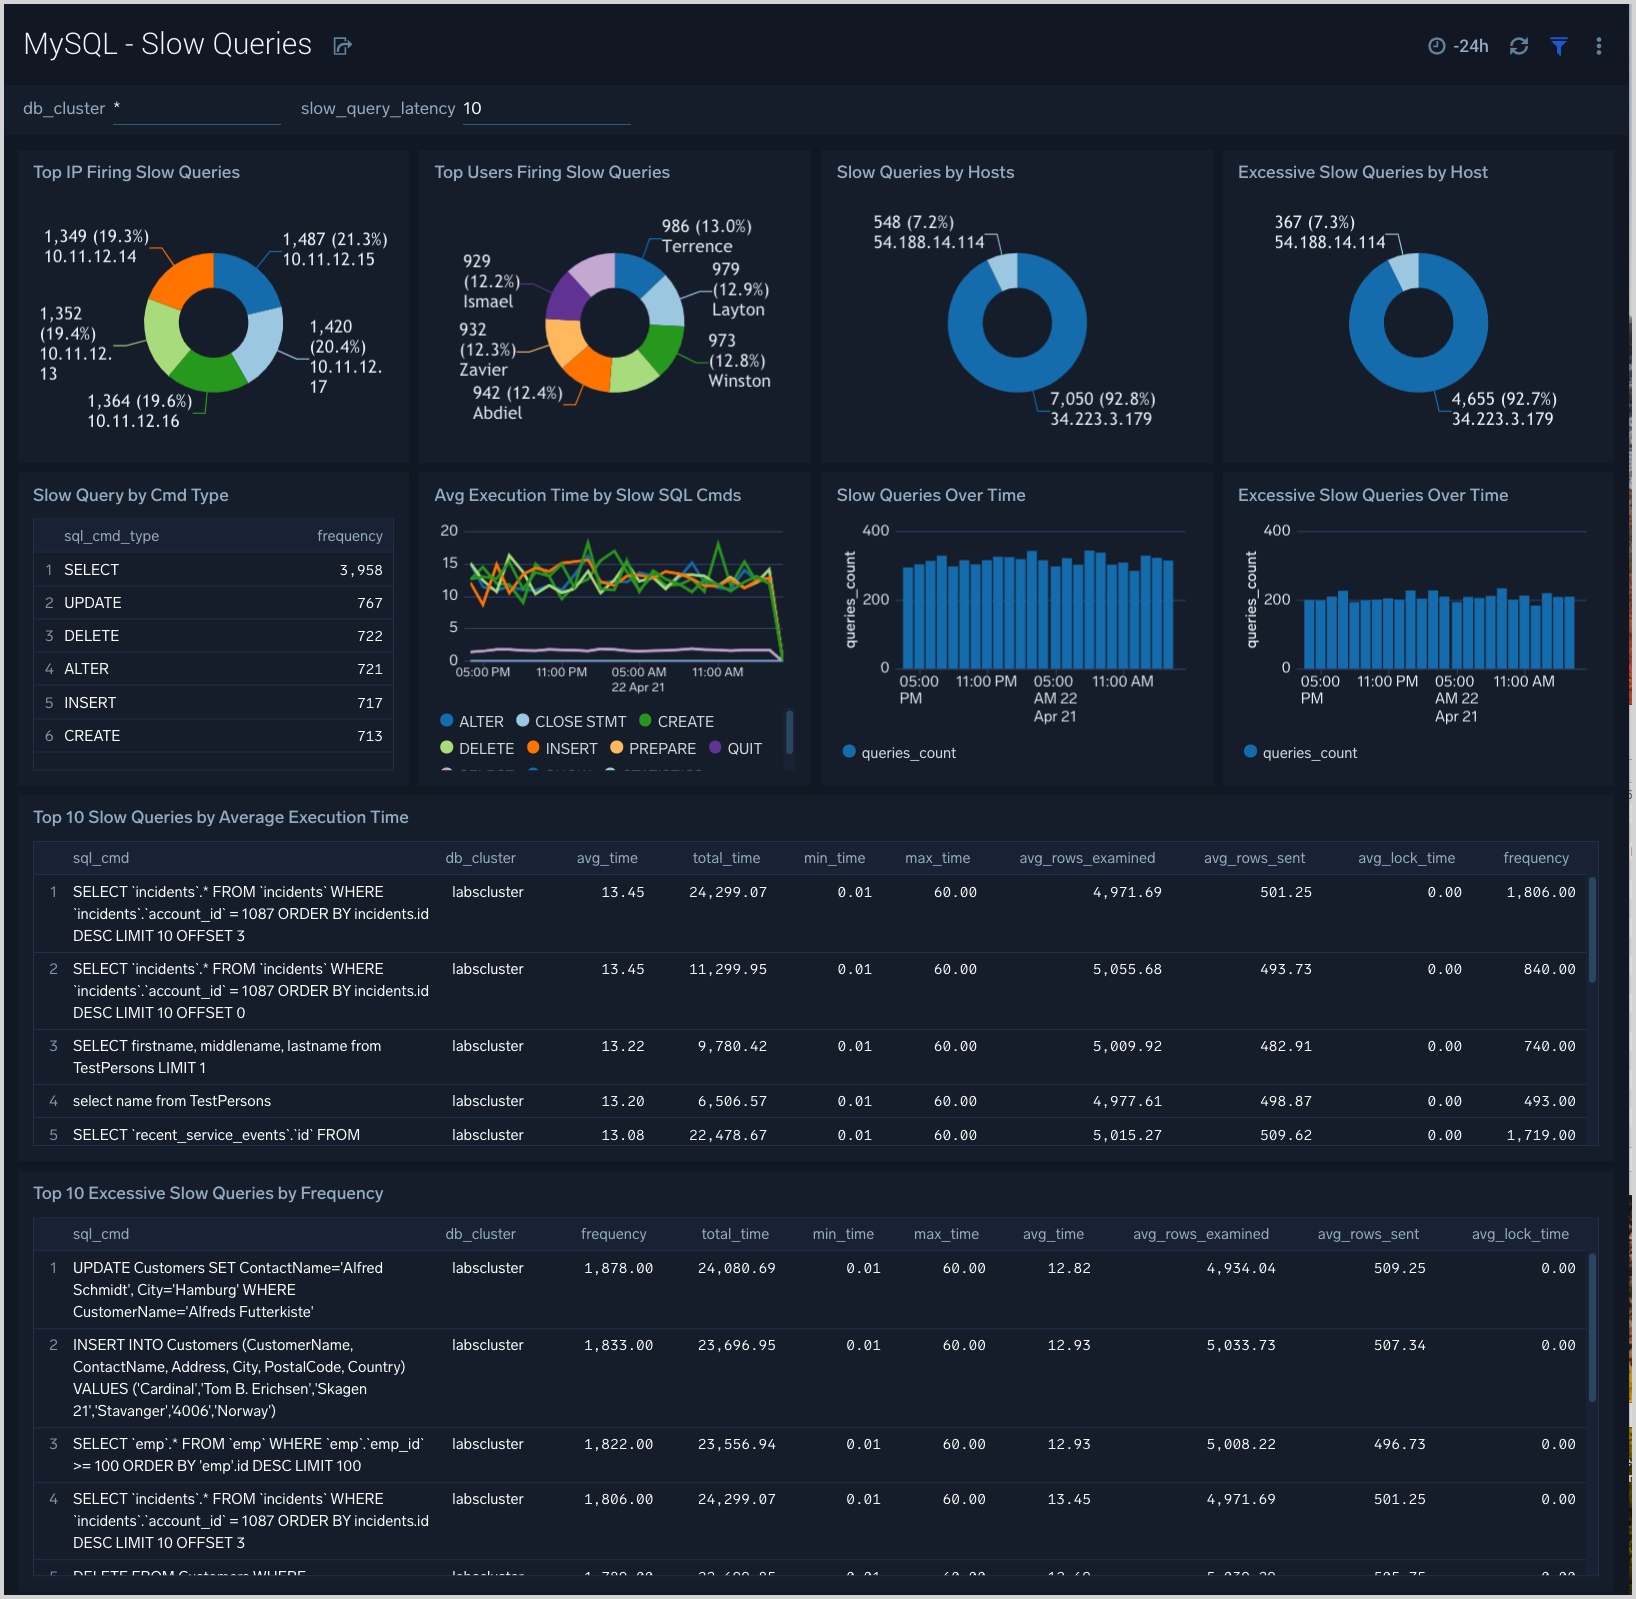Sort by frequency in Slow Query by Cmd Type
This screenshot has width=1636, height=1599.
click(349, 535)
